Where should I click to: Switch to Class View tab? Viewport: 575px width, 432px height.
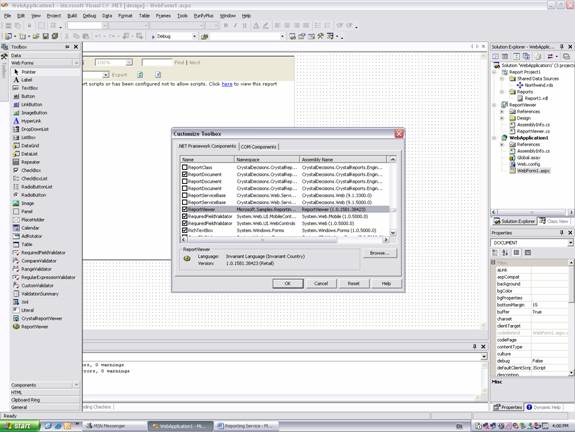coord(554,221)
